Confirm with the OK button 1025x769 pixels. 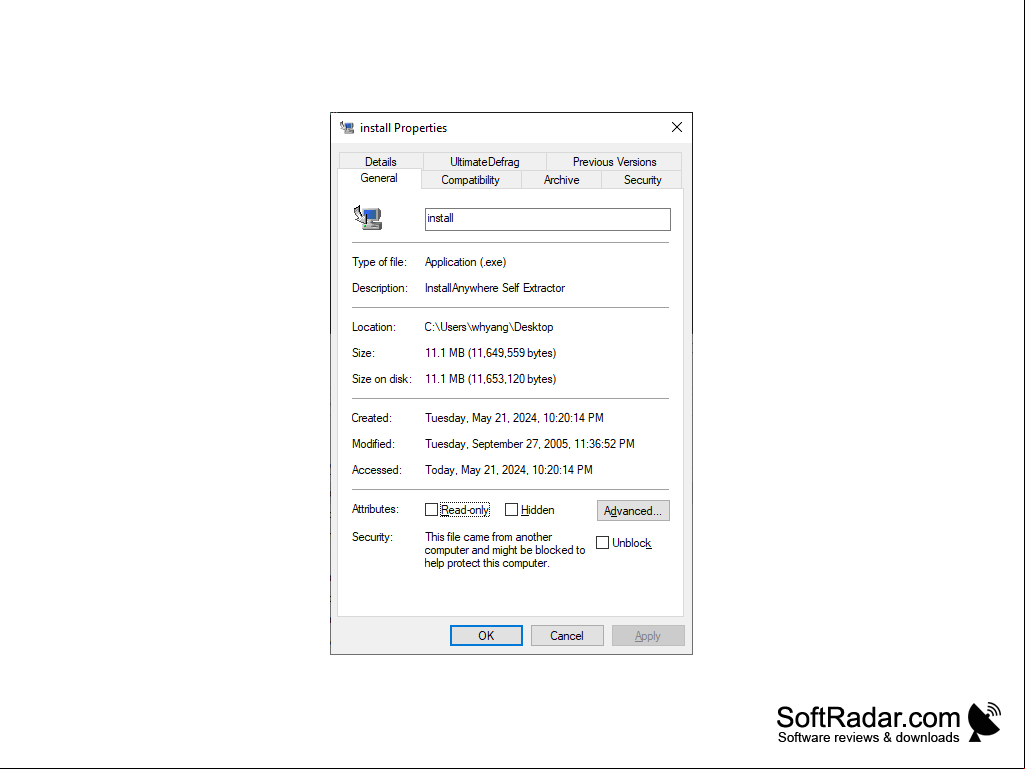[x=486, y=636]
